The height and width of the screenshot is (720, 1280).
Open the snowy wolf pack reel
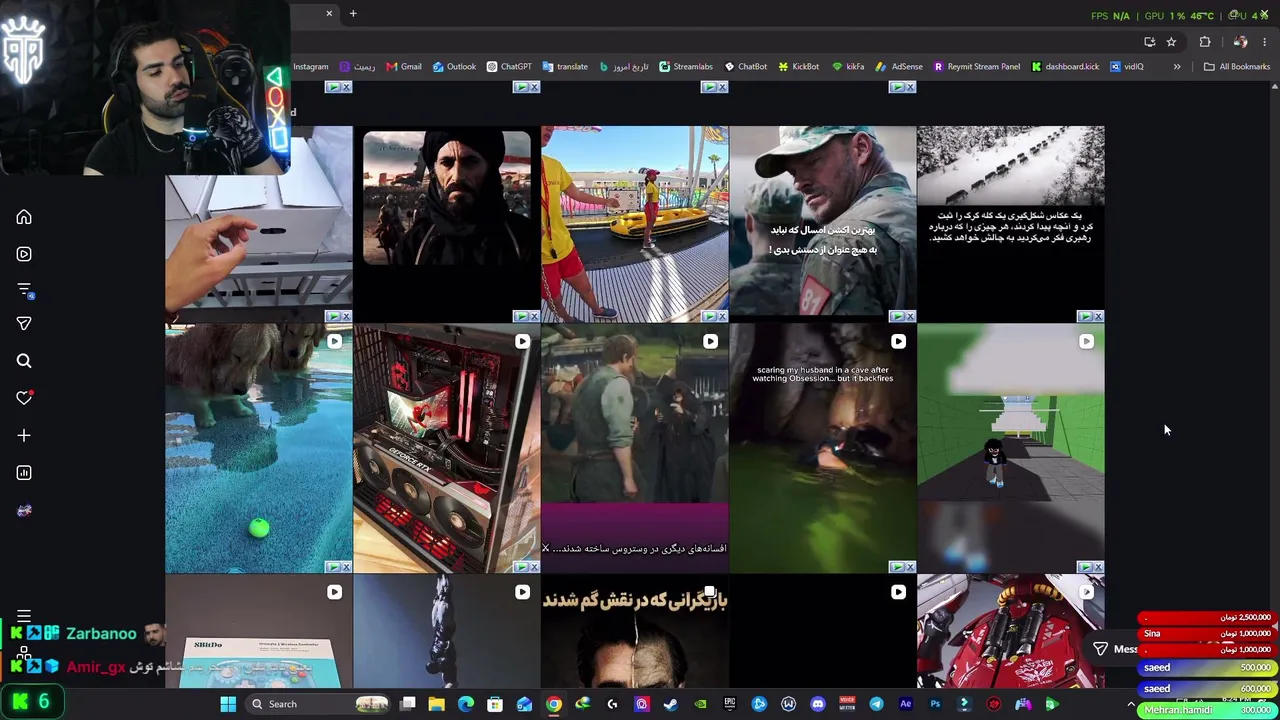point(1011,222)
